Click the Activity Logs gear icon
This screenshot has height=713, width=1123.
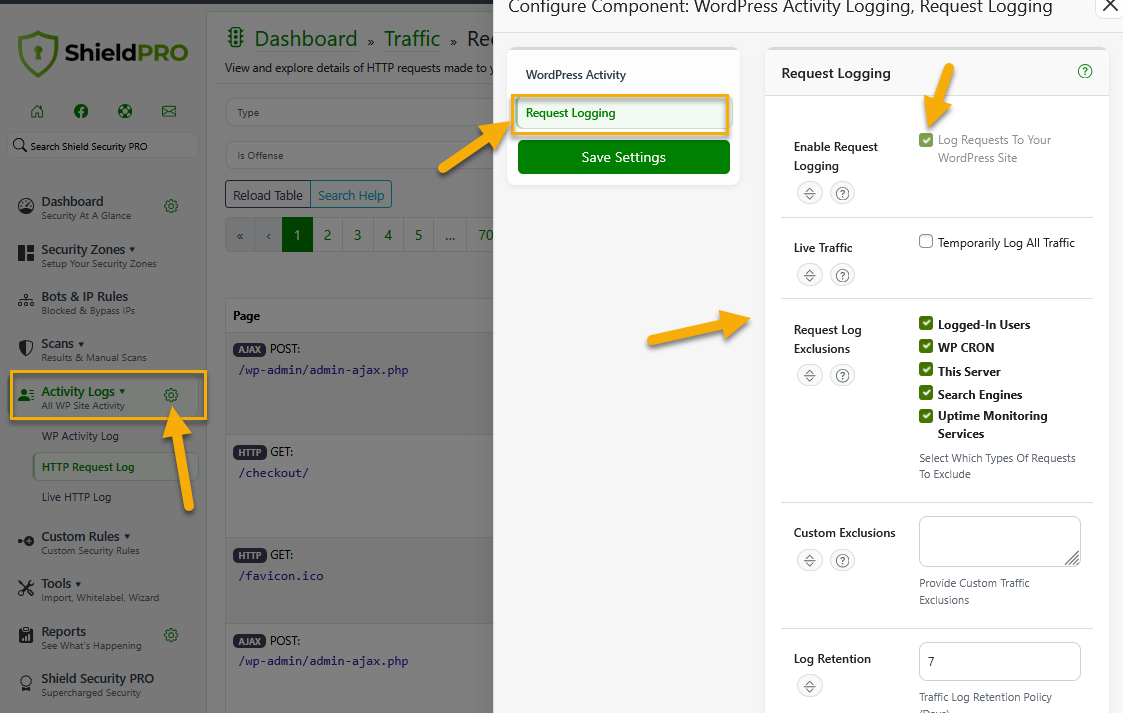click(171, 395)
